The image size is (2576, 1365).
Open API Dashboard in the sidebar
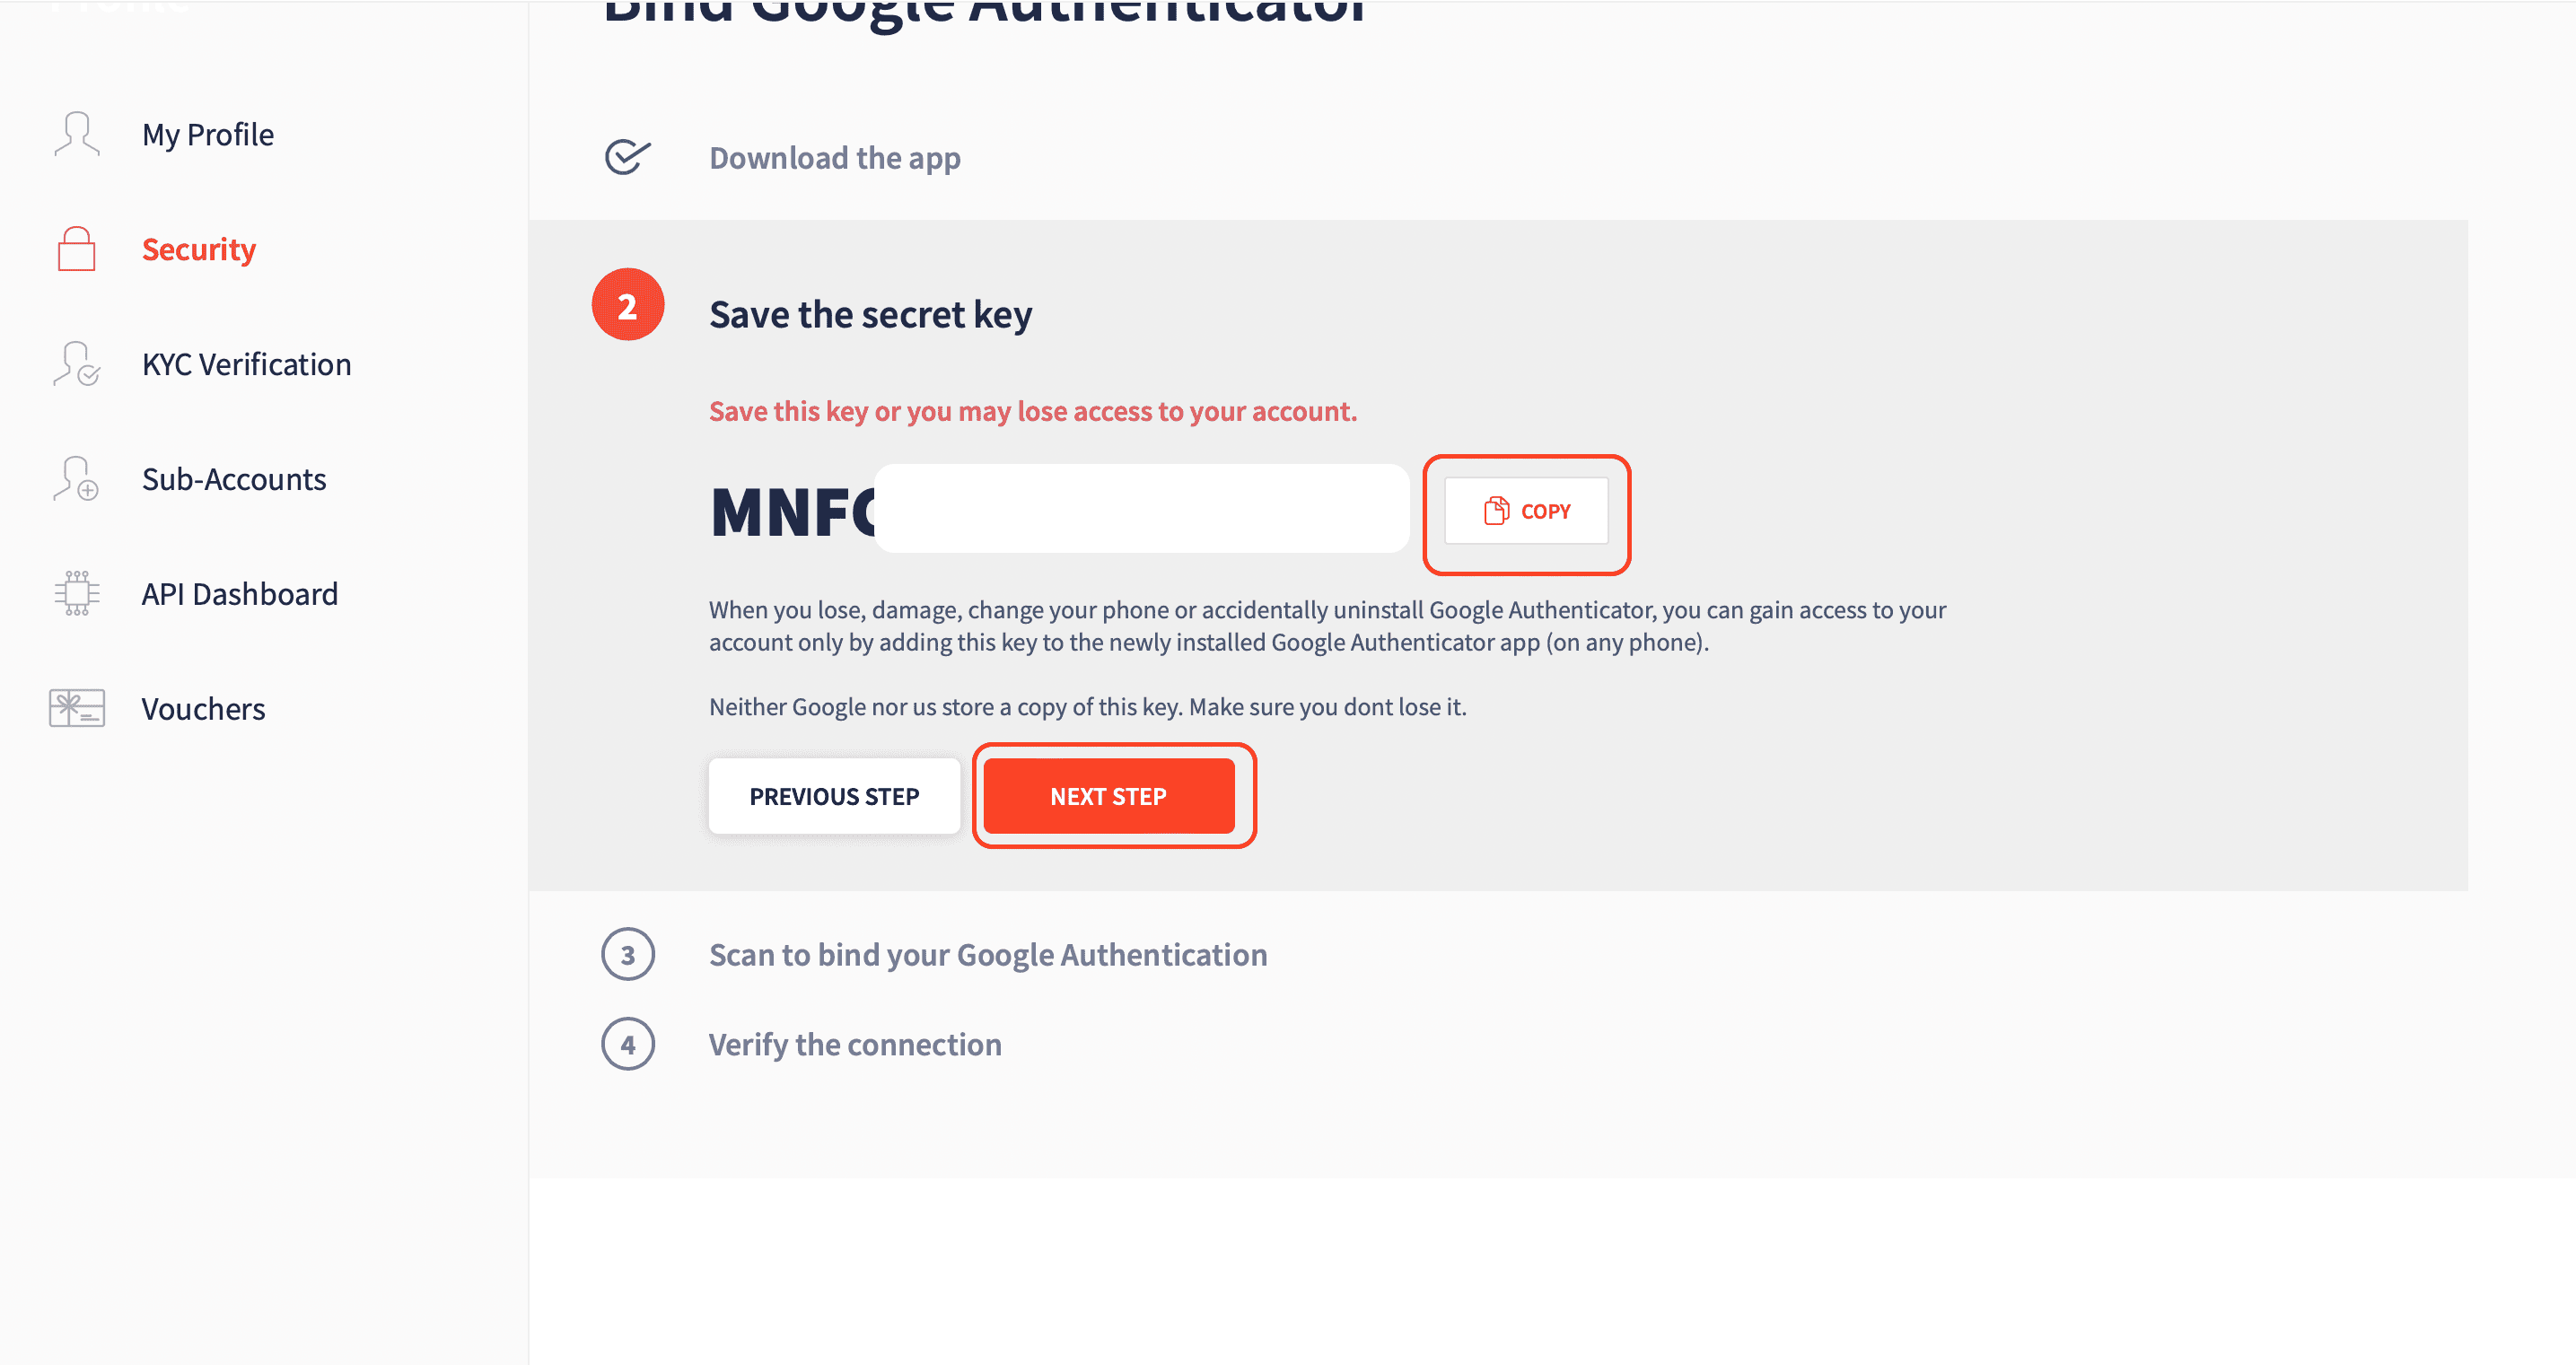240,594
